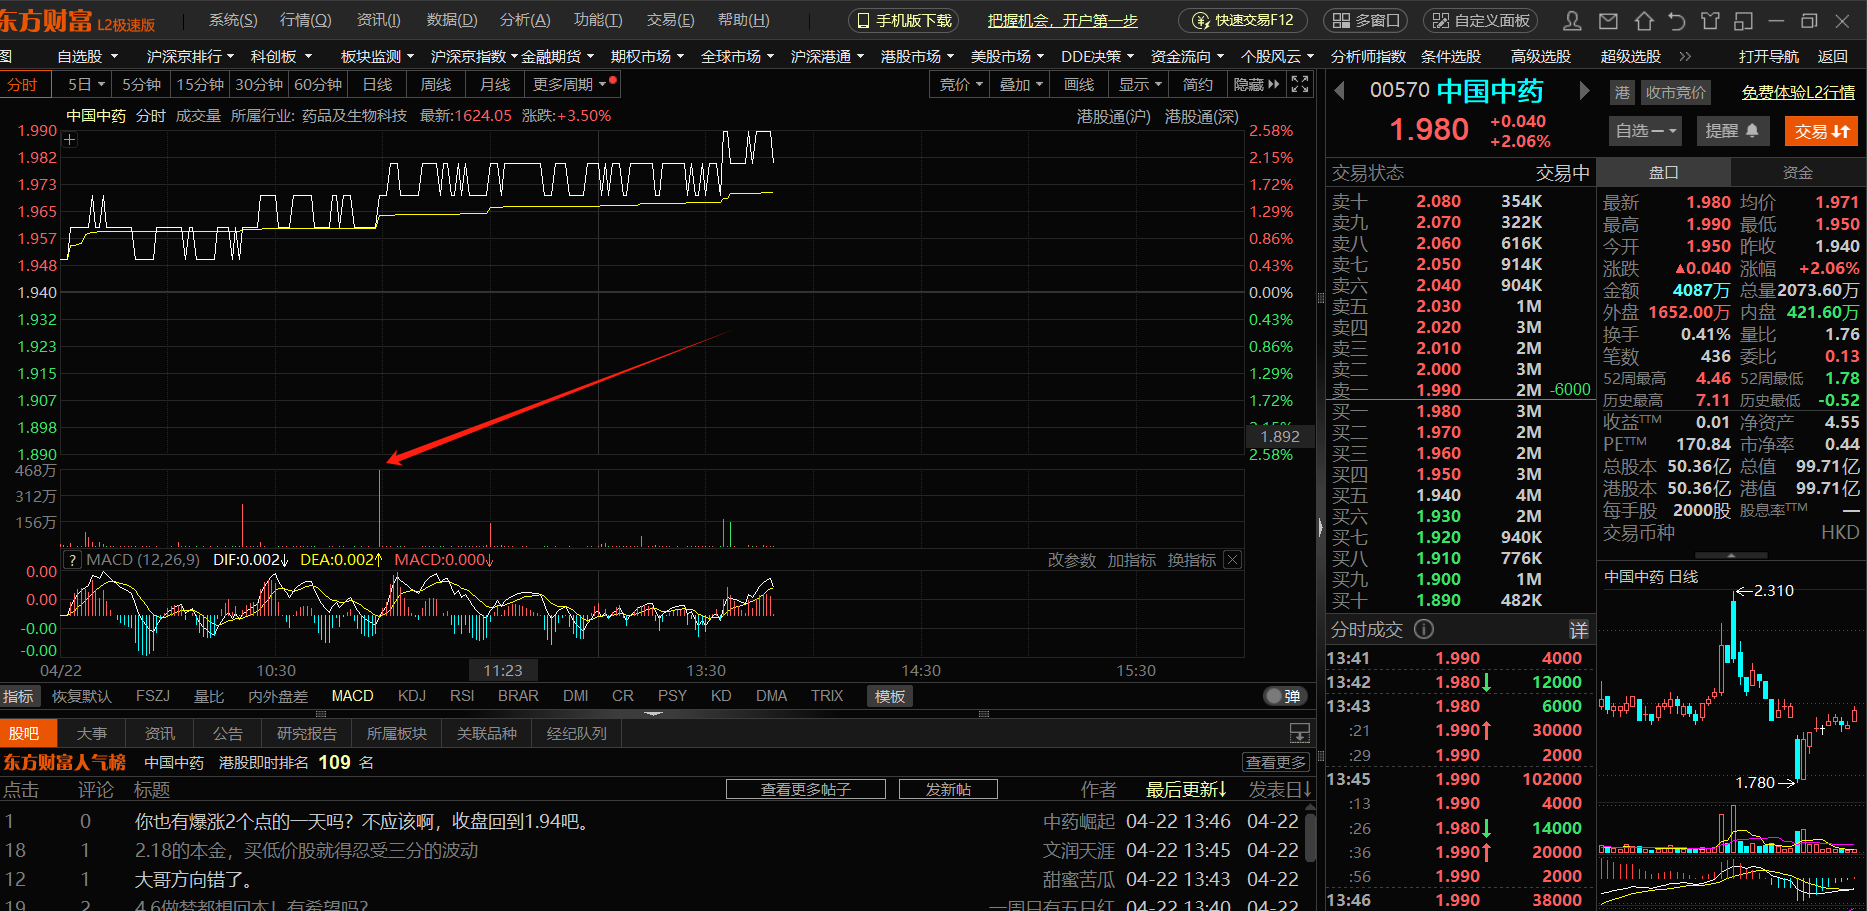
Task: Go to previous stock arrow
Action: [x=1340, y=91]
